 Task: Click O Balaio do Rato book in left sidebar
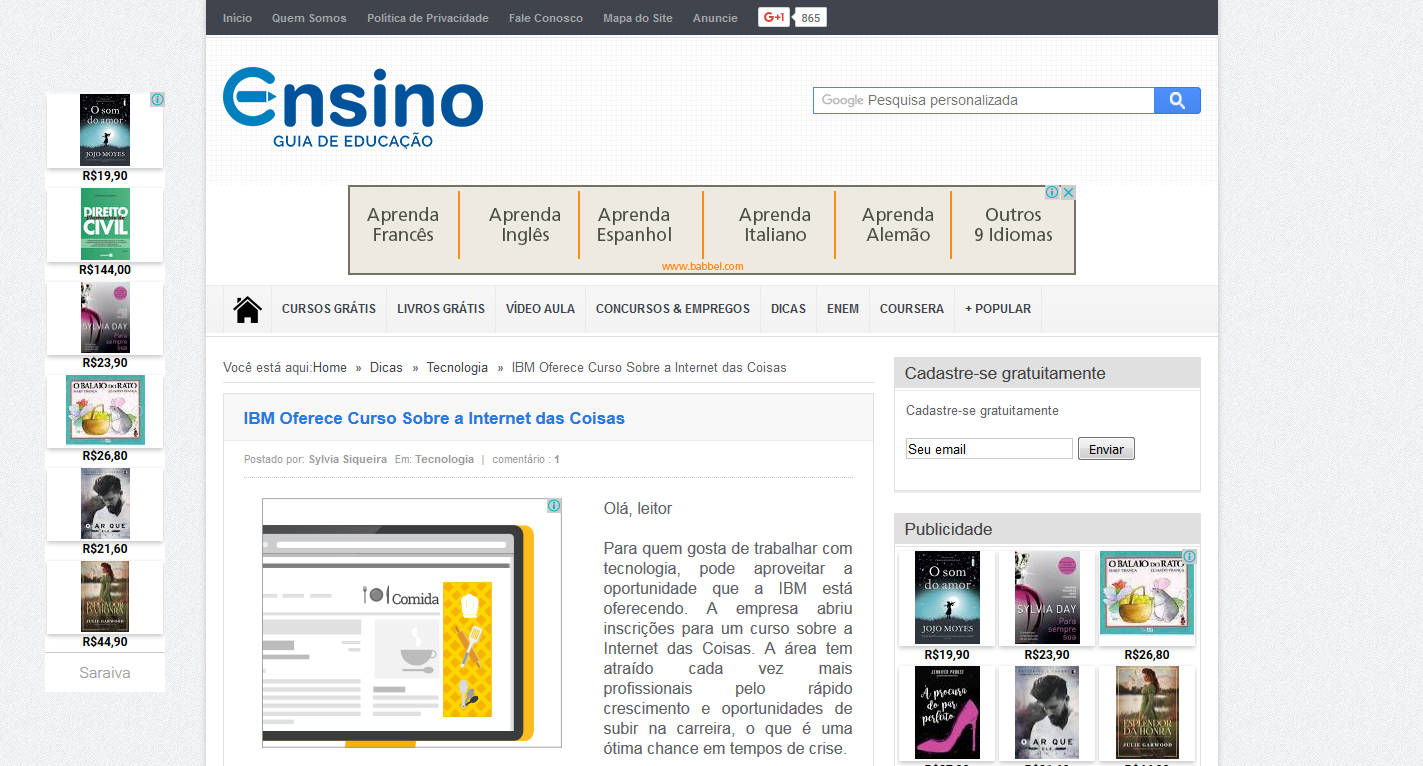[105, 410]
